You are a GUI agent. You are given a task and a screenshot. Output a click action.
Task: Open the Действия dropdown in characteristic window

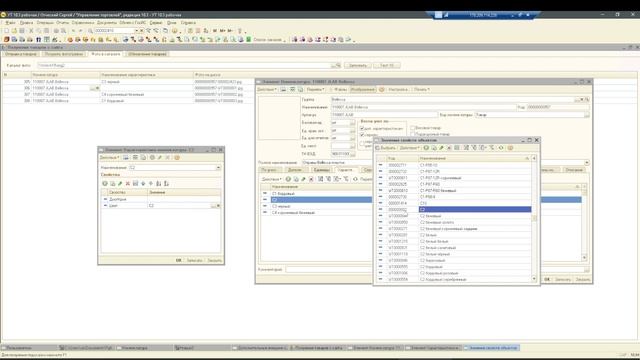tap(109, 158)
